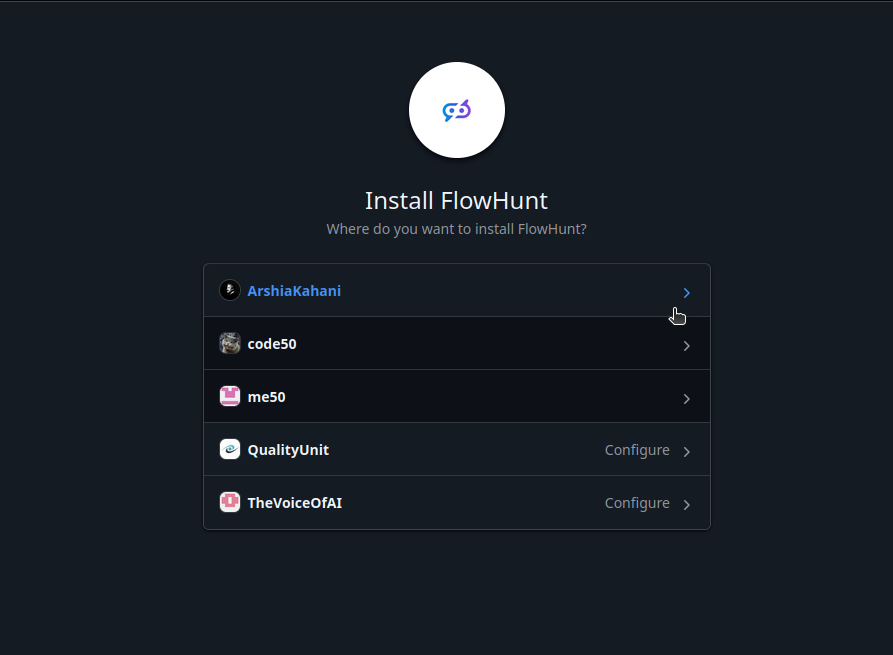893x655 pixels.
Task: Click the Configure link for QualityUnit
Action: (637, 449)
